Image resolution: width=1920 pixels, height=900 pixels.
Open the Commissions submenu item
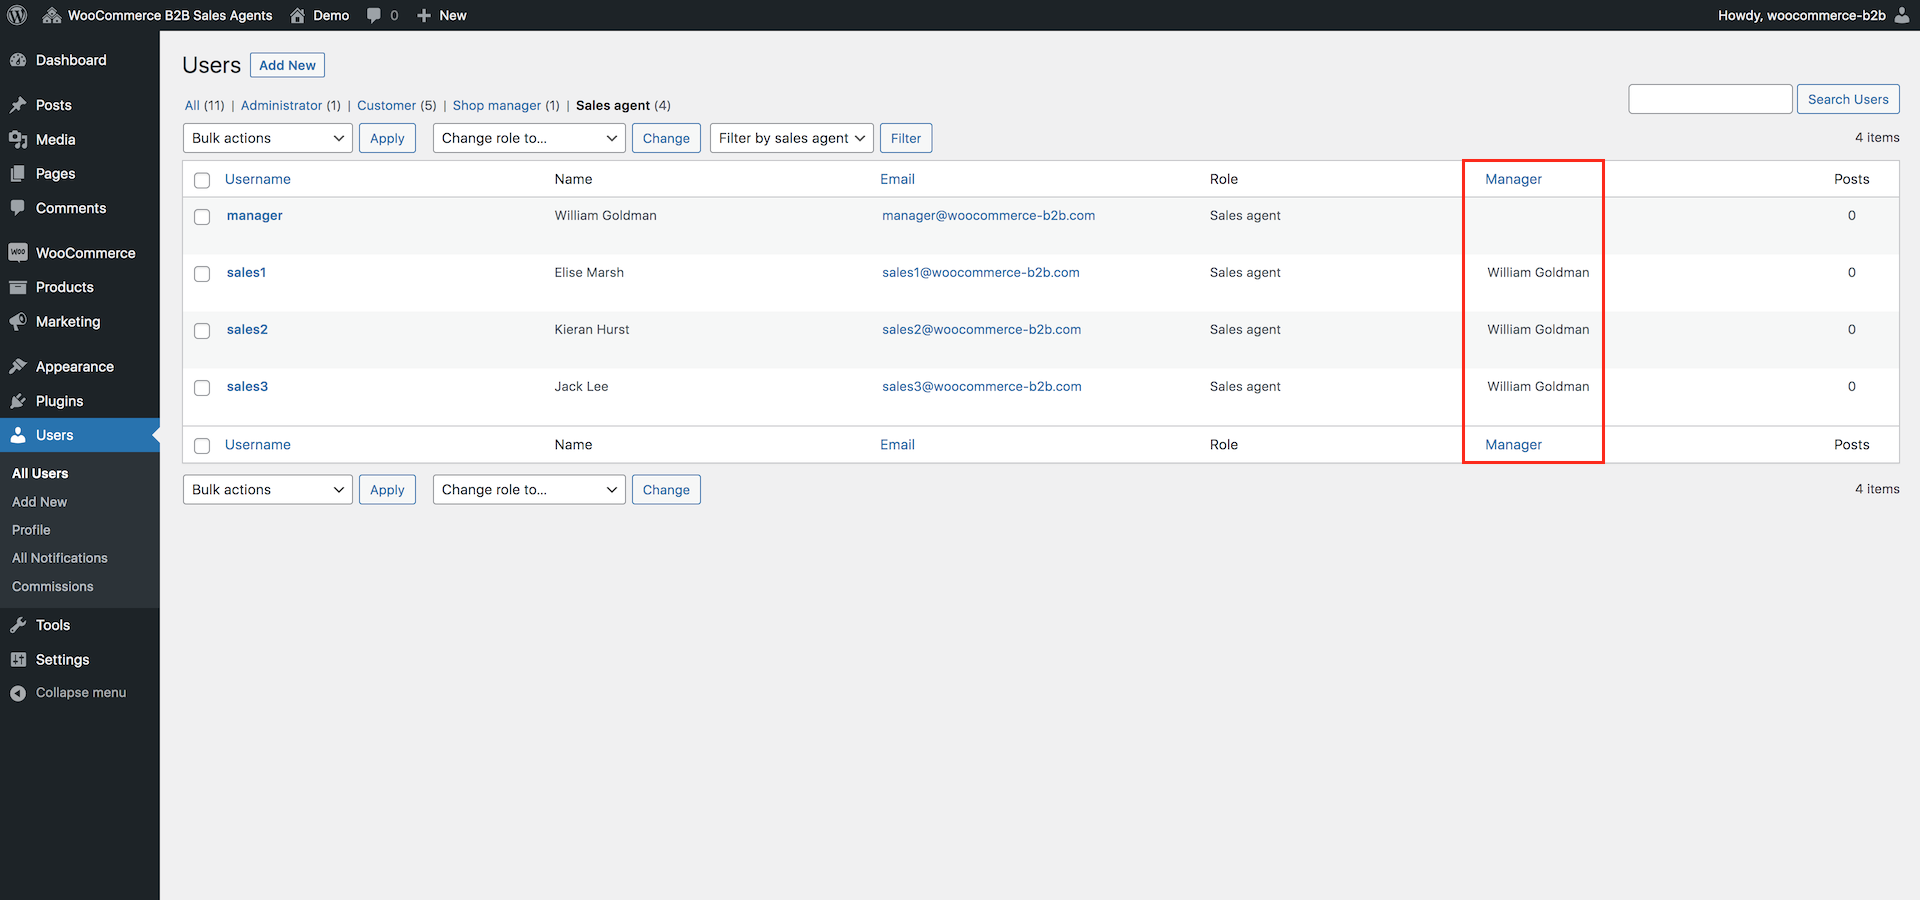tap(53, 587)
